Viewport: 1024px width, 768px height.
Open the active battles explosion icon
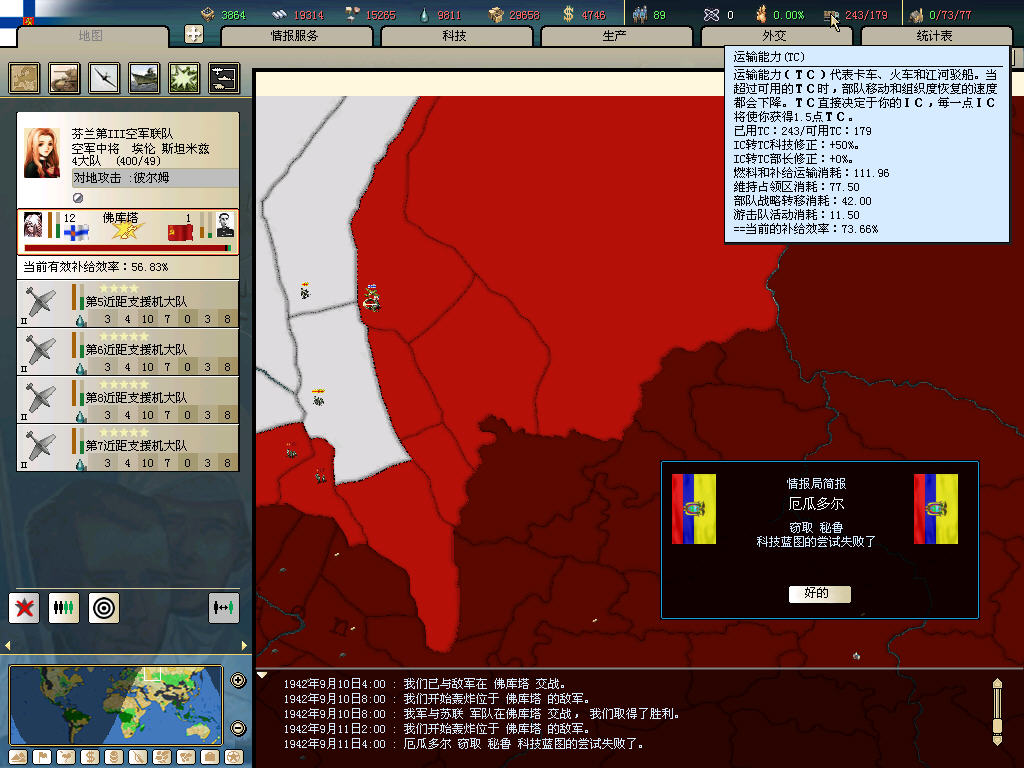[x=184, y=78]
